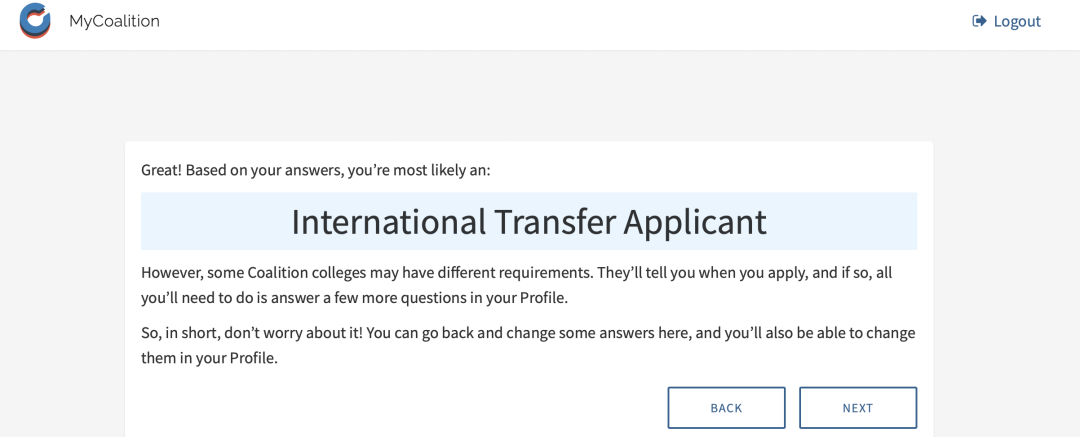
Task: Click empty header space beside MyCoalition title
Action: point(551,25)
